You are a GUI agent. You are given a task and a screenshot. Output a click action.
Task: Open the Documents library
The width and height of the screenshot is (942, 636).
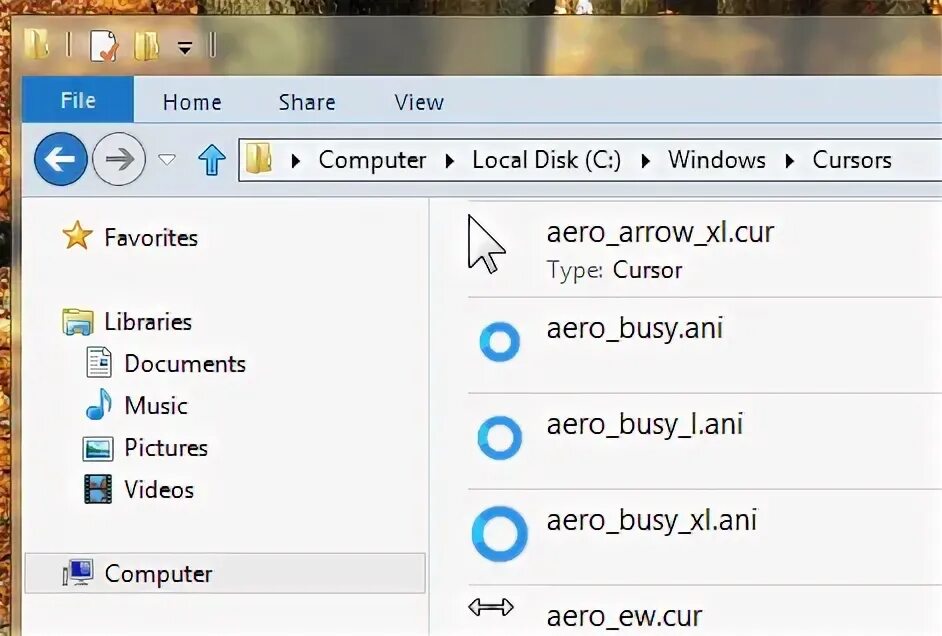(x=185, y=364)
